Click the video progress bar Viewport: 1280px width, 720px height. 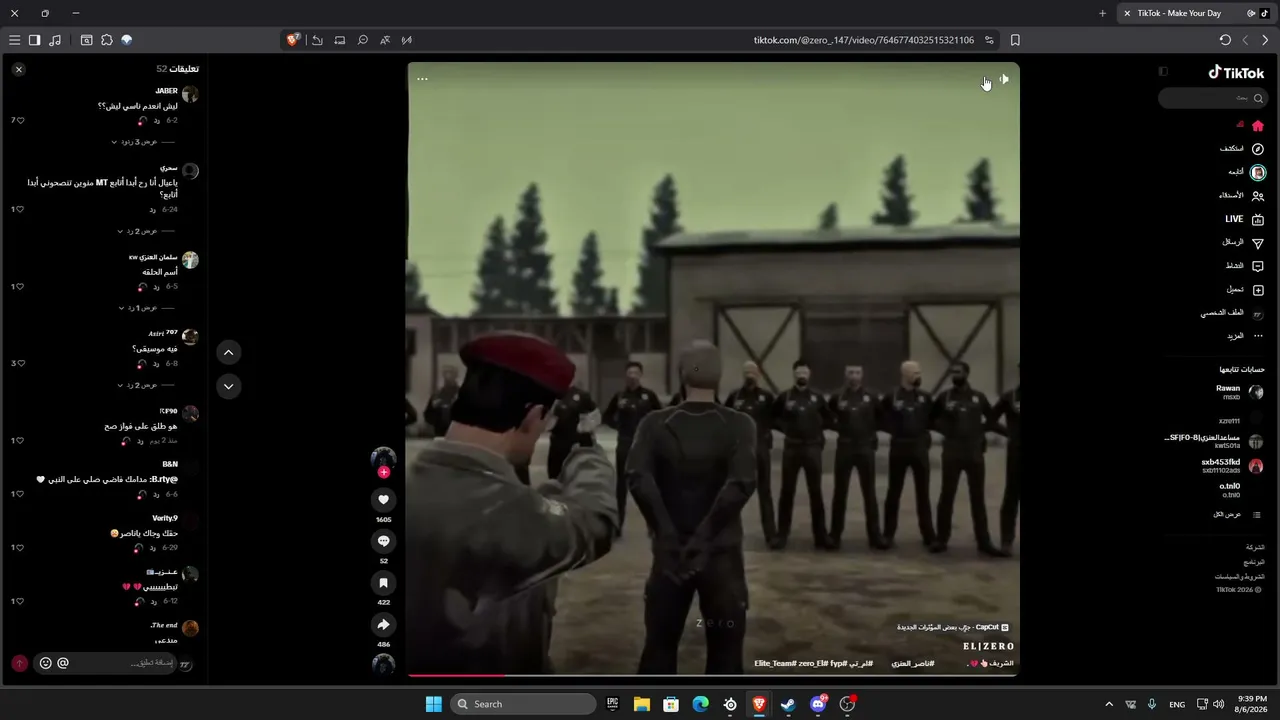pyautogui.click(x=713, y=675)
